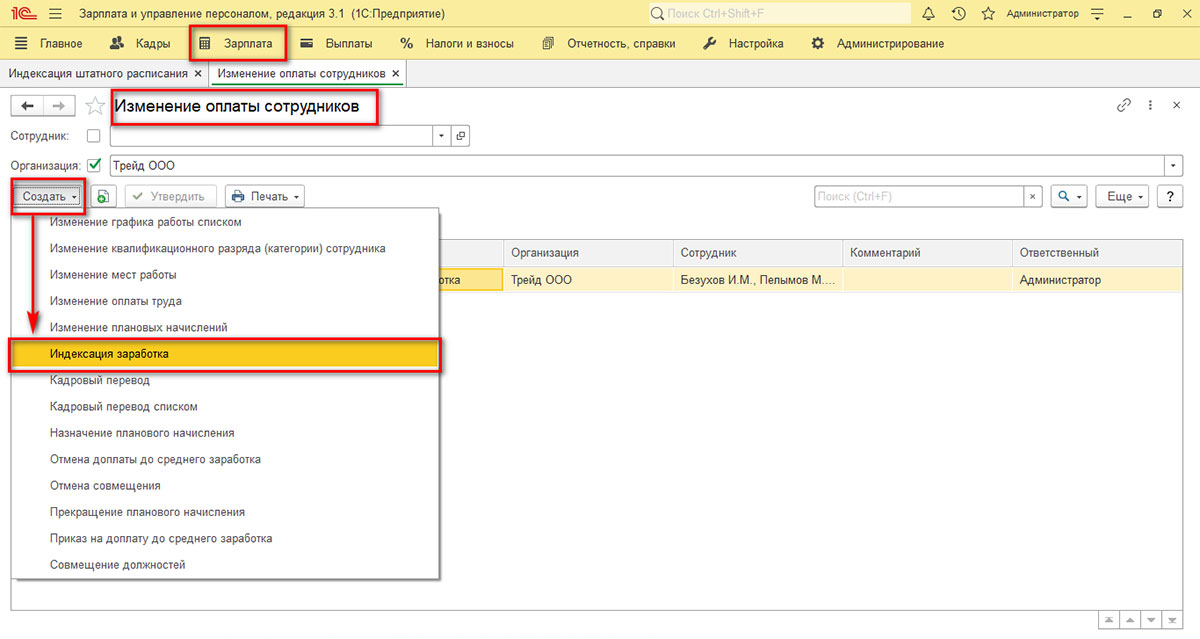Open the Печать dropdown menu
This screenshot has height=639, width=1200.
264,197
